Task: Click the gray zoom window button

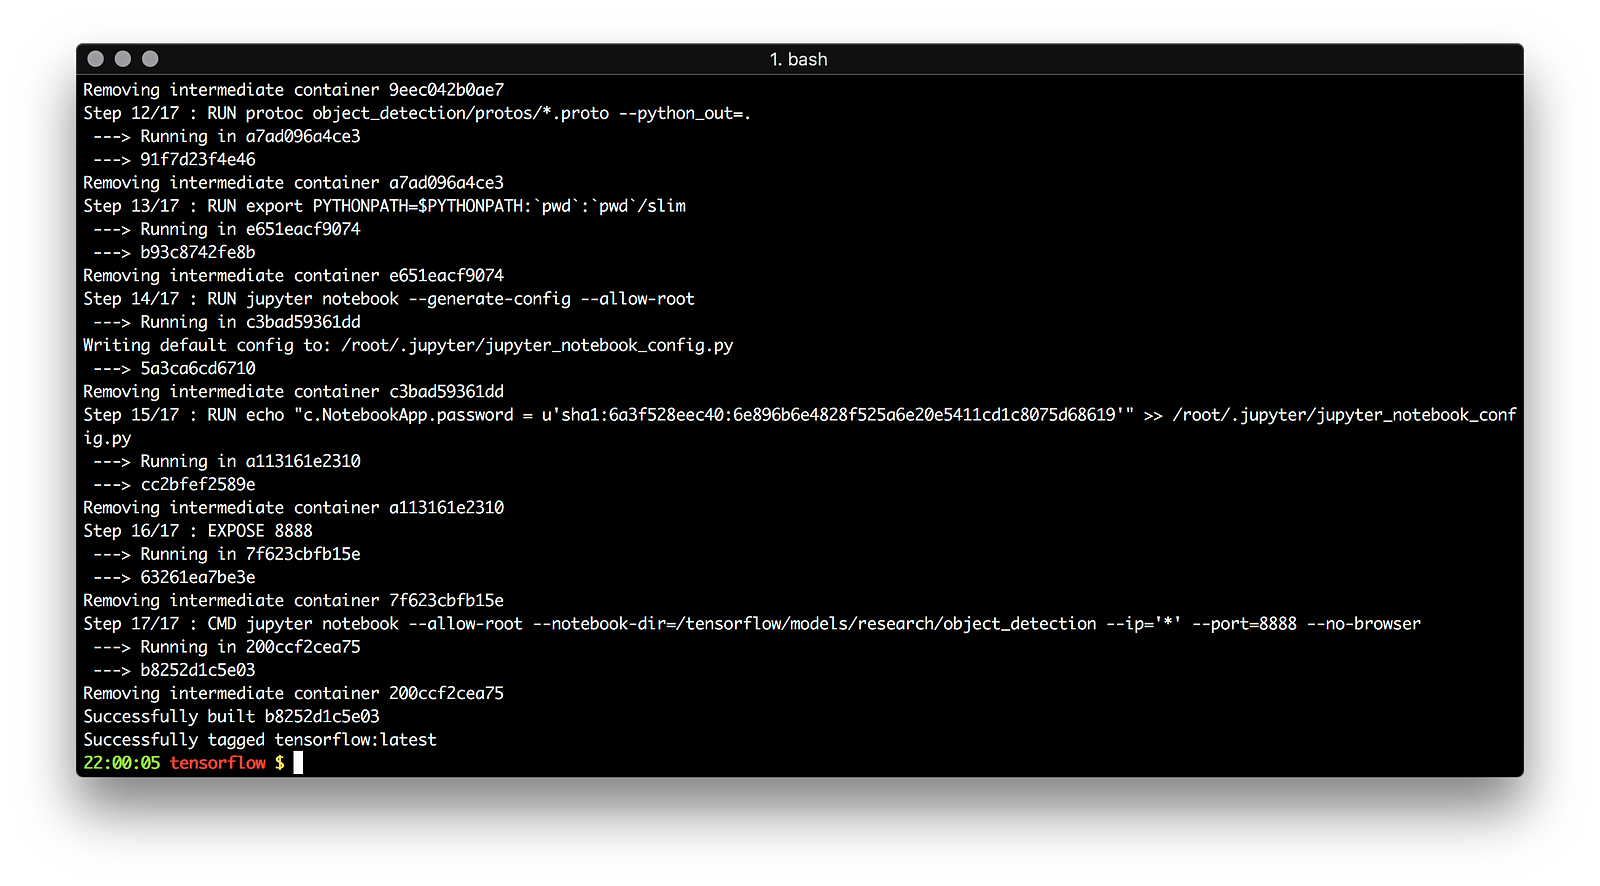Action: tap(150, 59)
